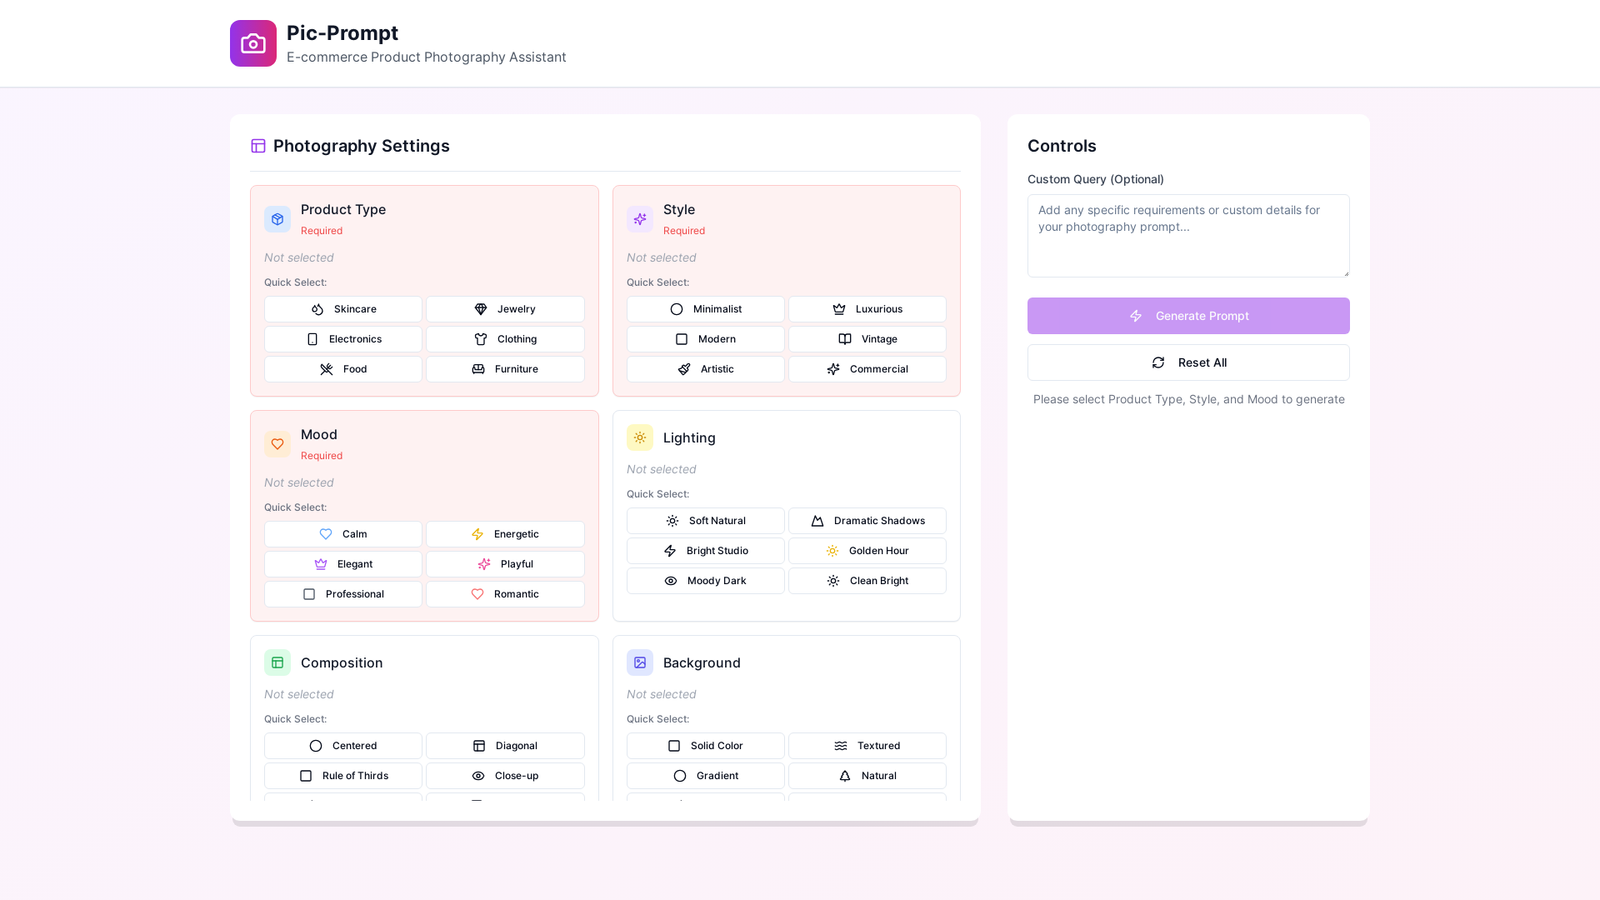Pick Dramatic Shadows lighting option
1600x900 pixels.
[x=867, y=521]
